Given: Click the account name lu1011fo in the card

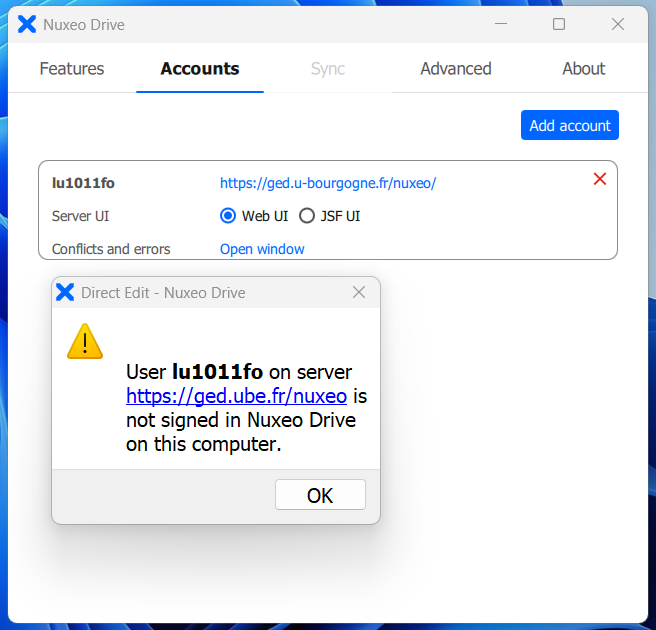Looking at the screenshot, I should 83,183.
